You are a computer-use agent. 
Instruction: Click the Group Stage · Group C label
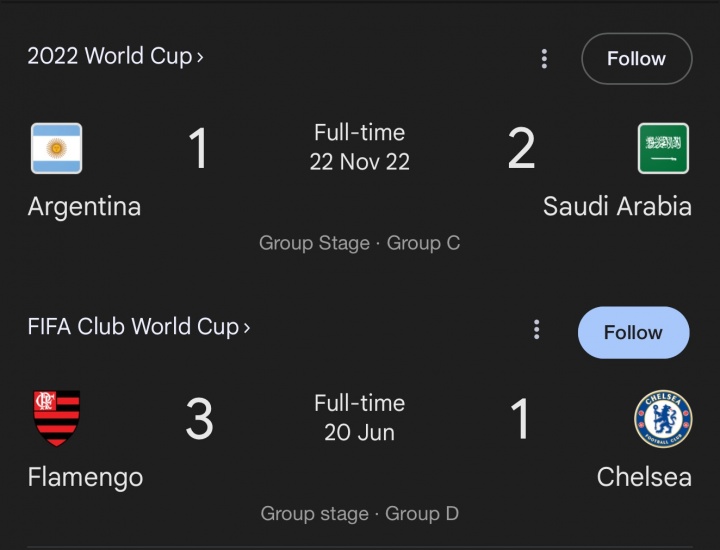tap(359, 243)
